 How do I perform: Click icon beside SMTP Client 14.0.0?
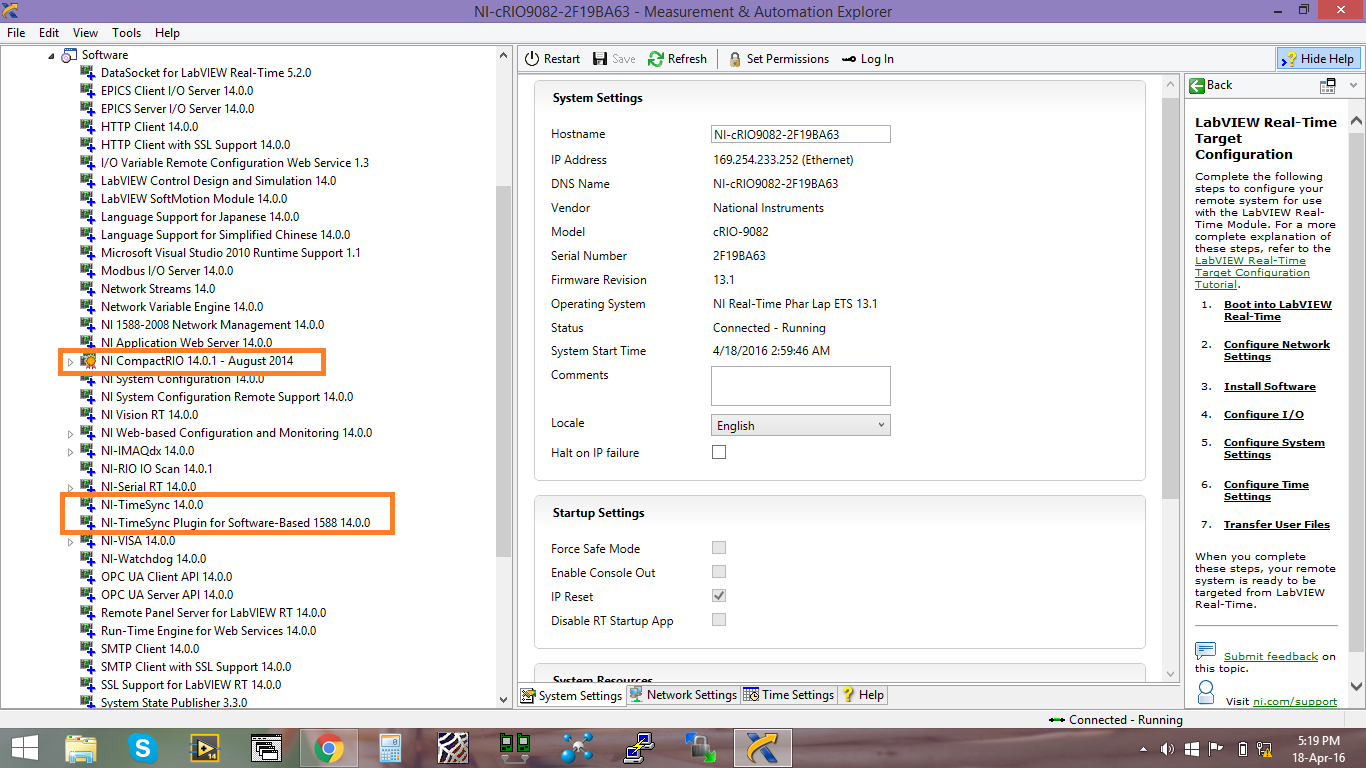coord(88,649)
